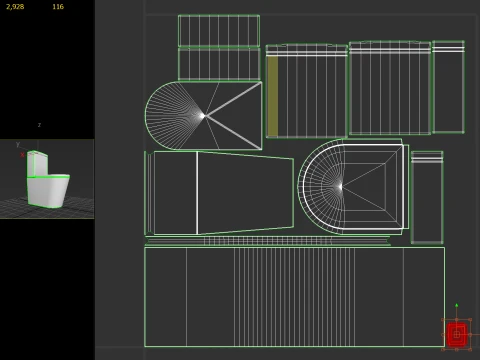The image size is (480, 360).
Task: Click the z axis label above the preview
Action: point(39,125)
